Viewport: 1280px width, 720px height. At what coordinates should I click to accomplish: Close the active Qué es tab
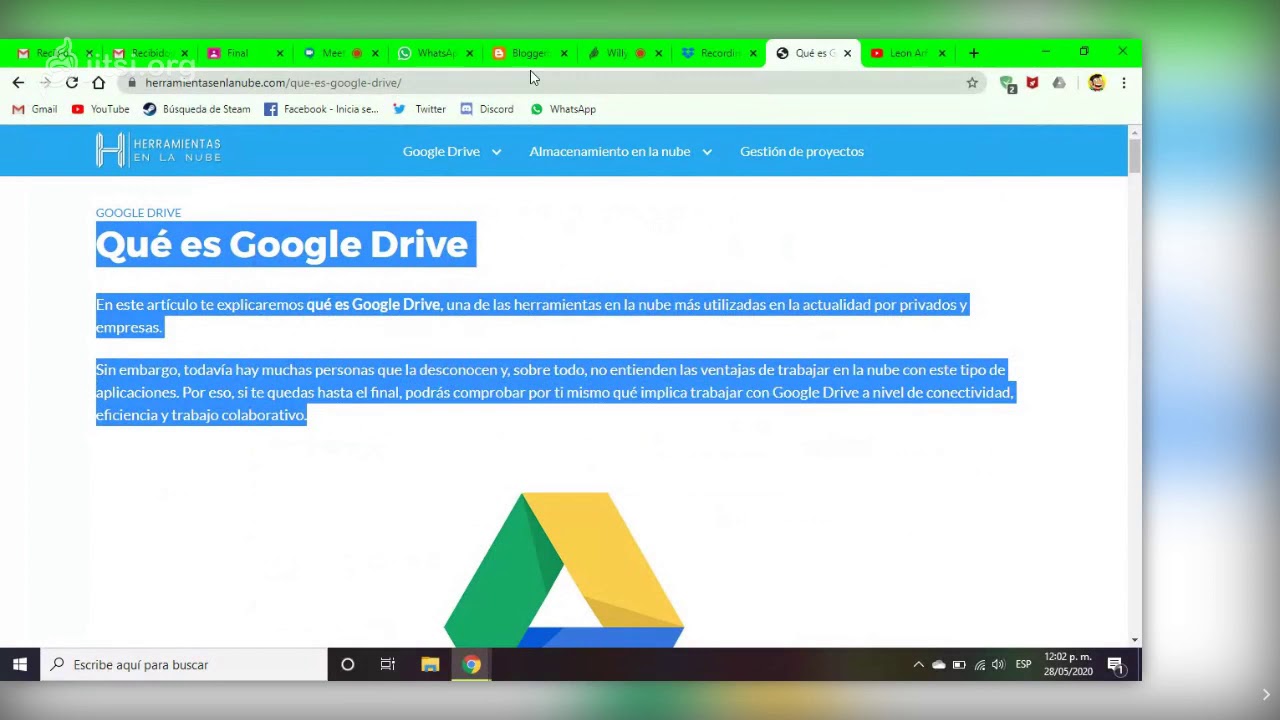tap(847, 54)
